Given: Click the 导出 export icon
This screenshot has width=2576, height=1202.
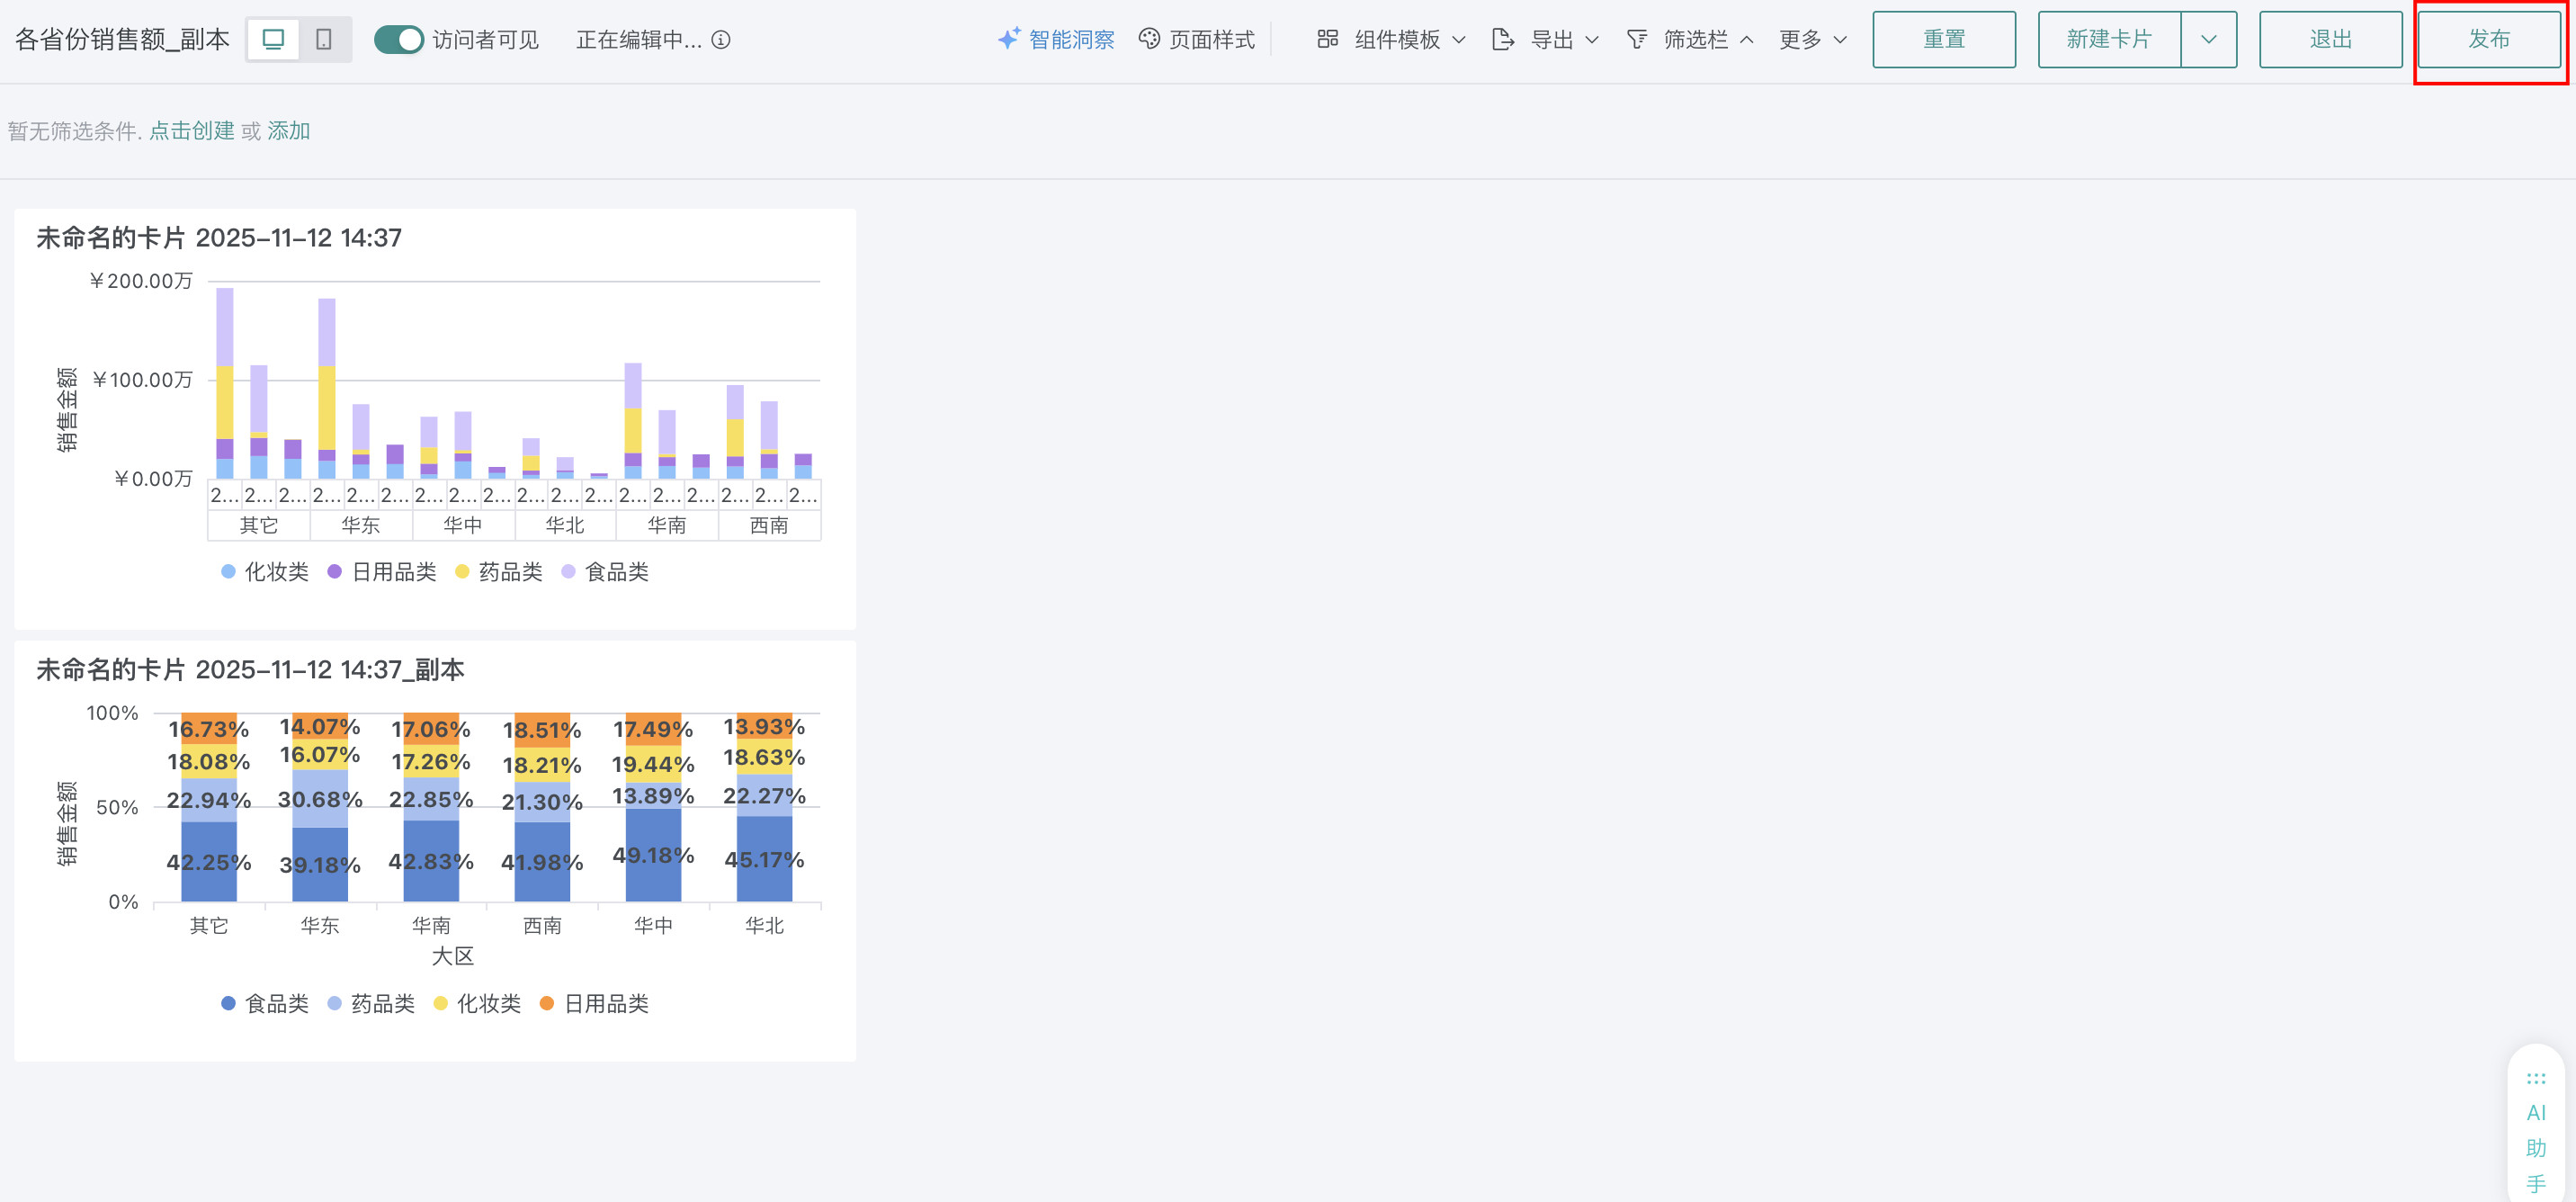Looking at the screenshot, I should (x=1502, y=39).
